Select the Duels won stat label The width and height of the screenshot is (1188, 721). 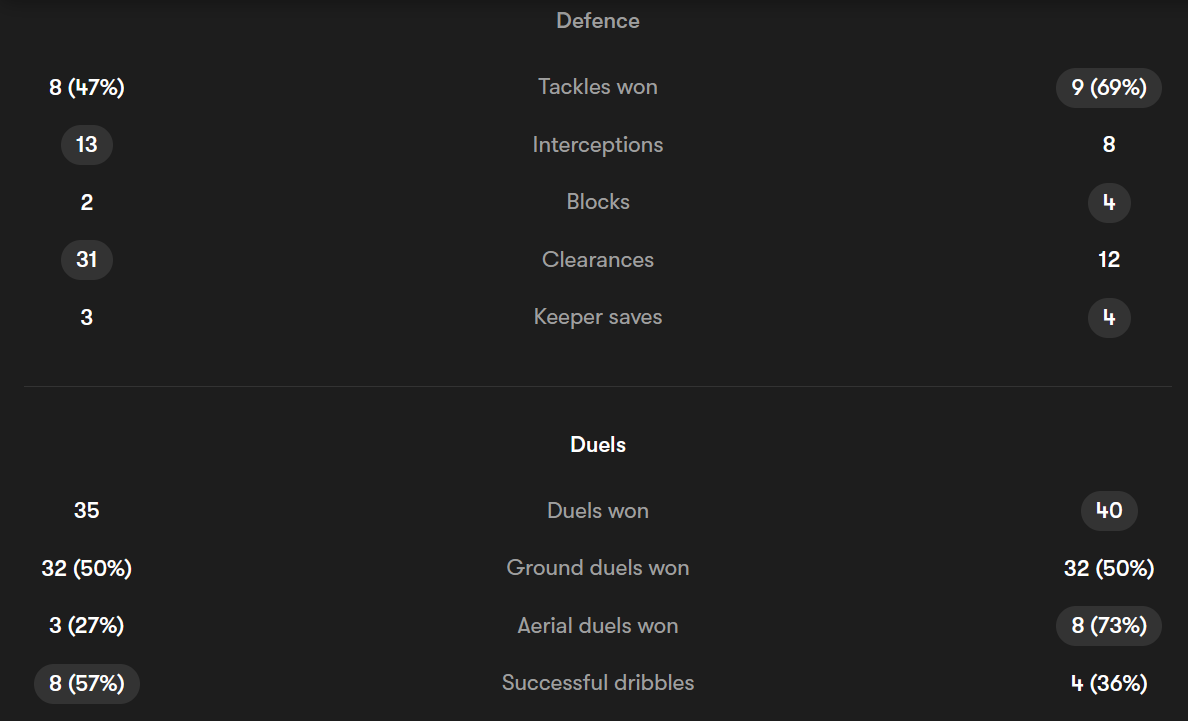point(597,511)
